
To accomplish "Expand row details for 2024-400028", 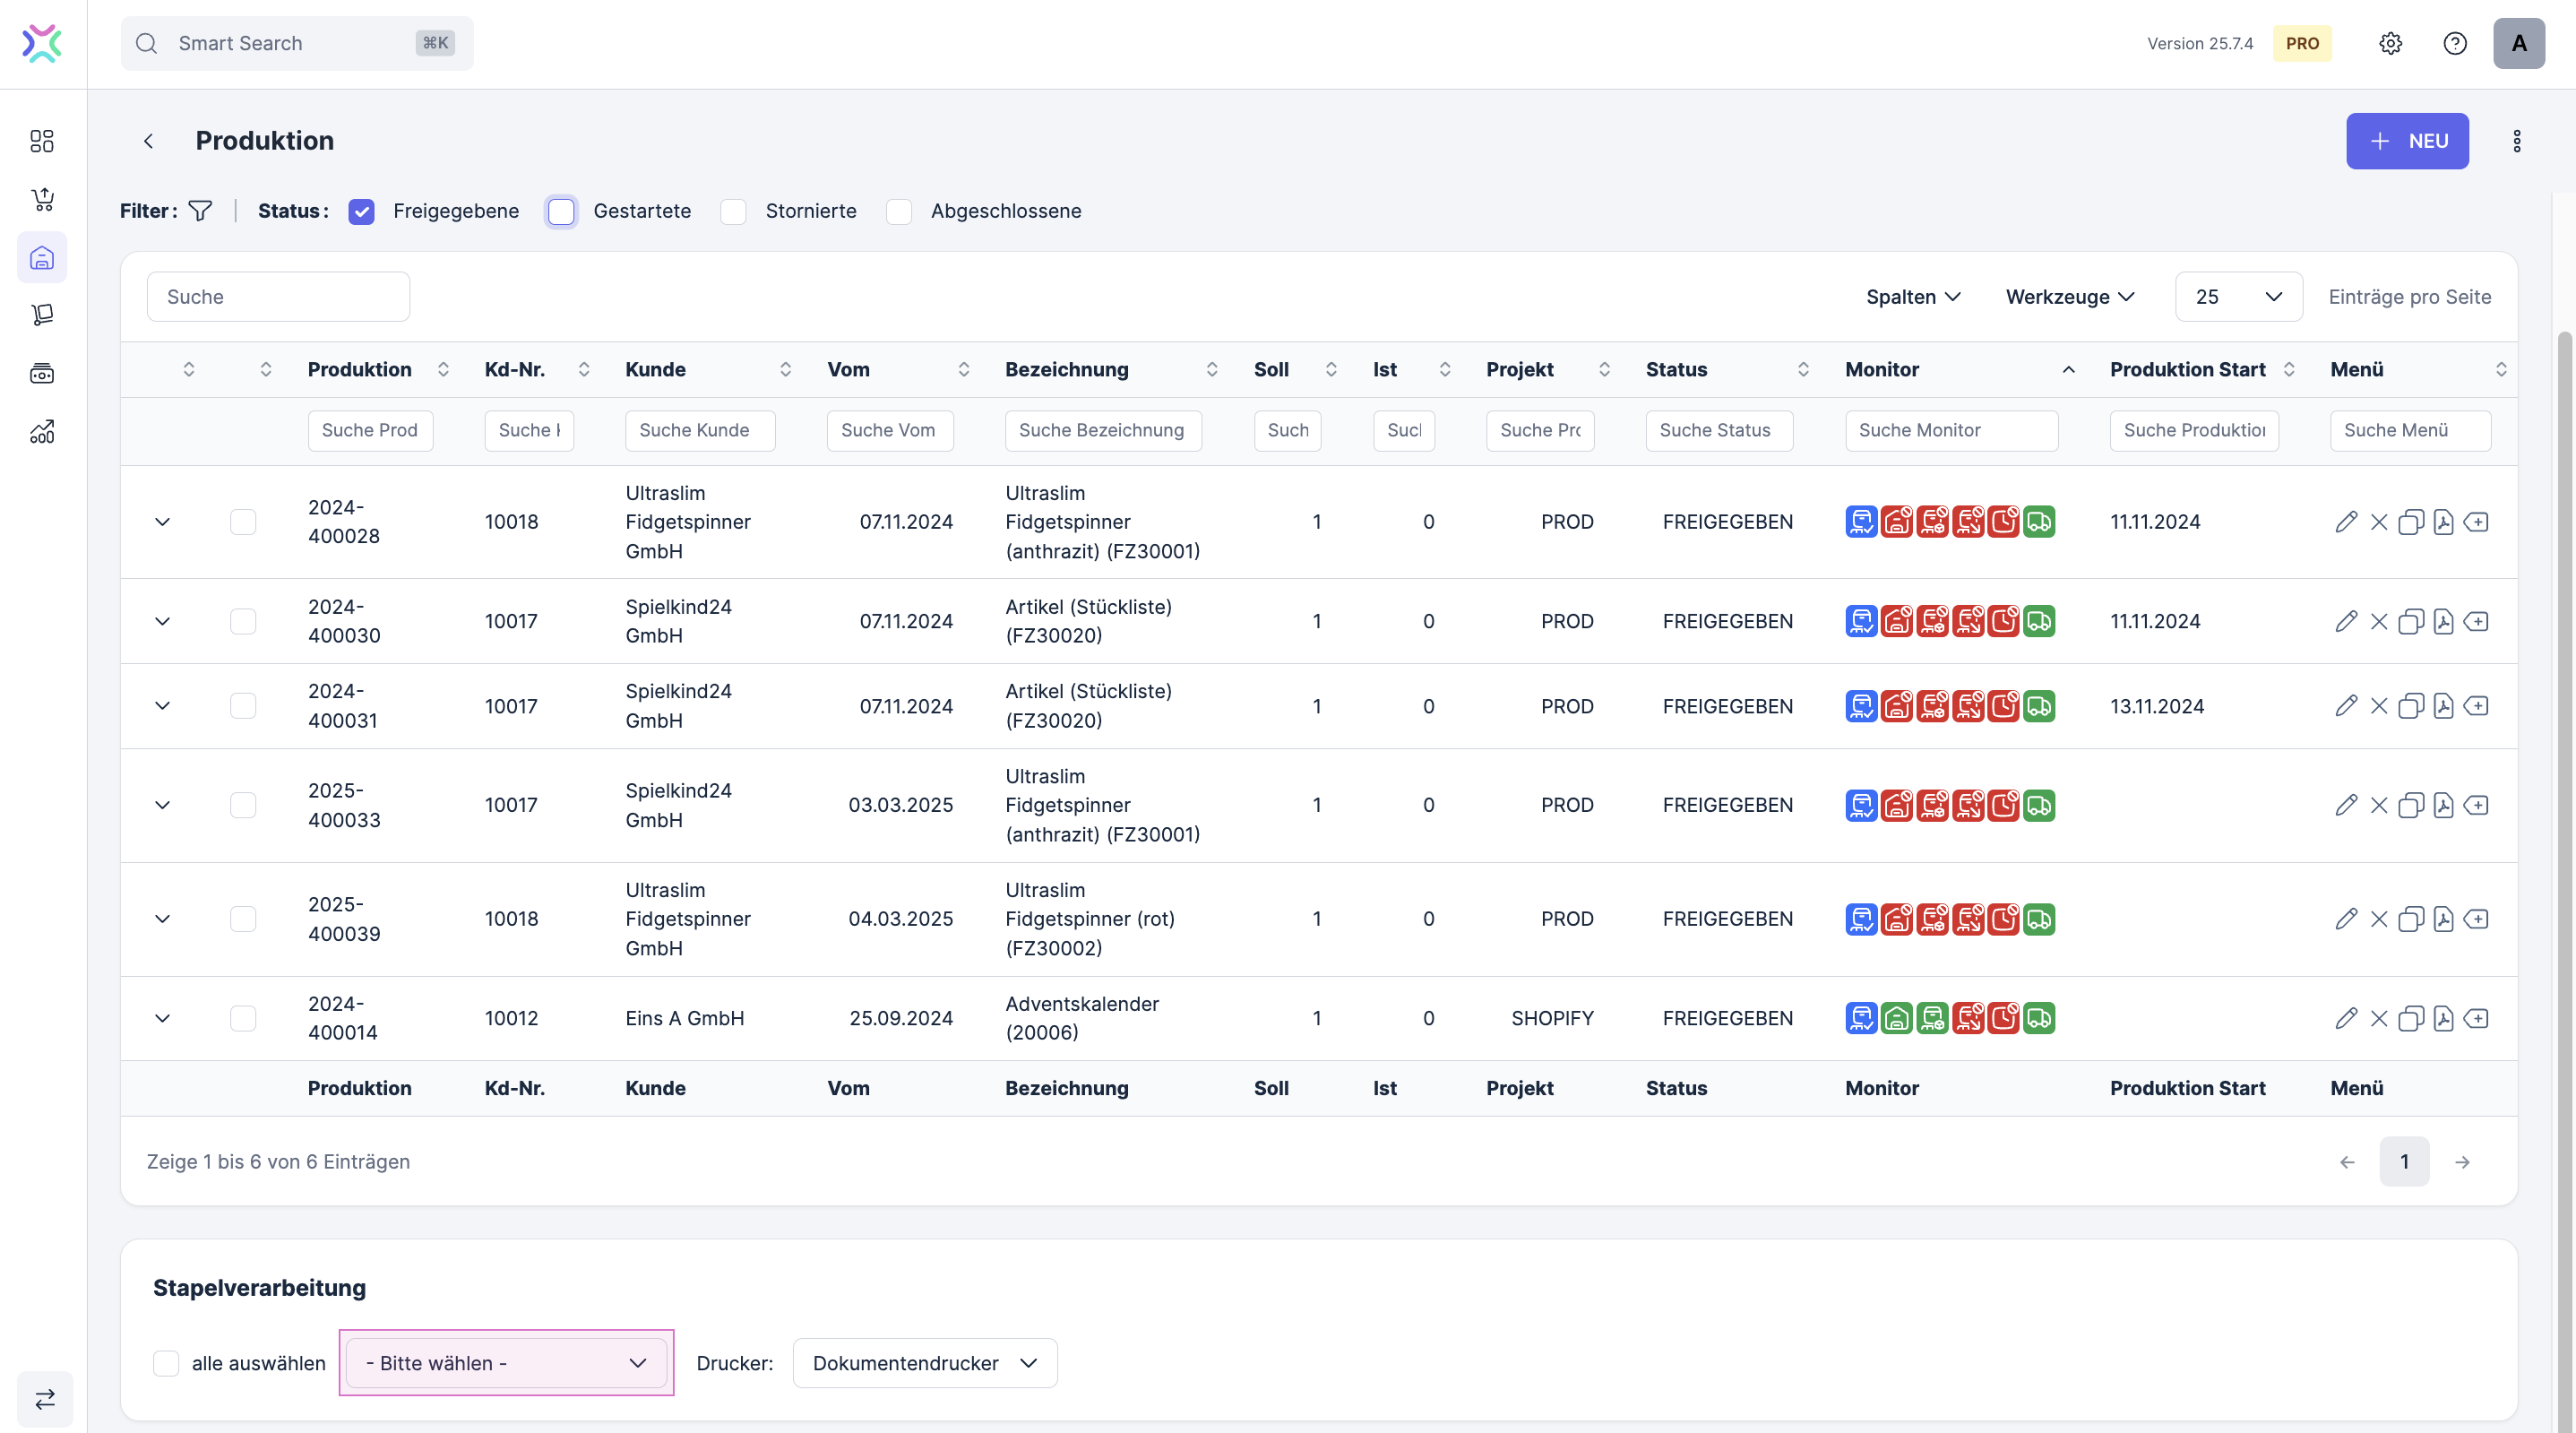I will coord(162,522).
